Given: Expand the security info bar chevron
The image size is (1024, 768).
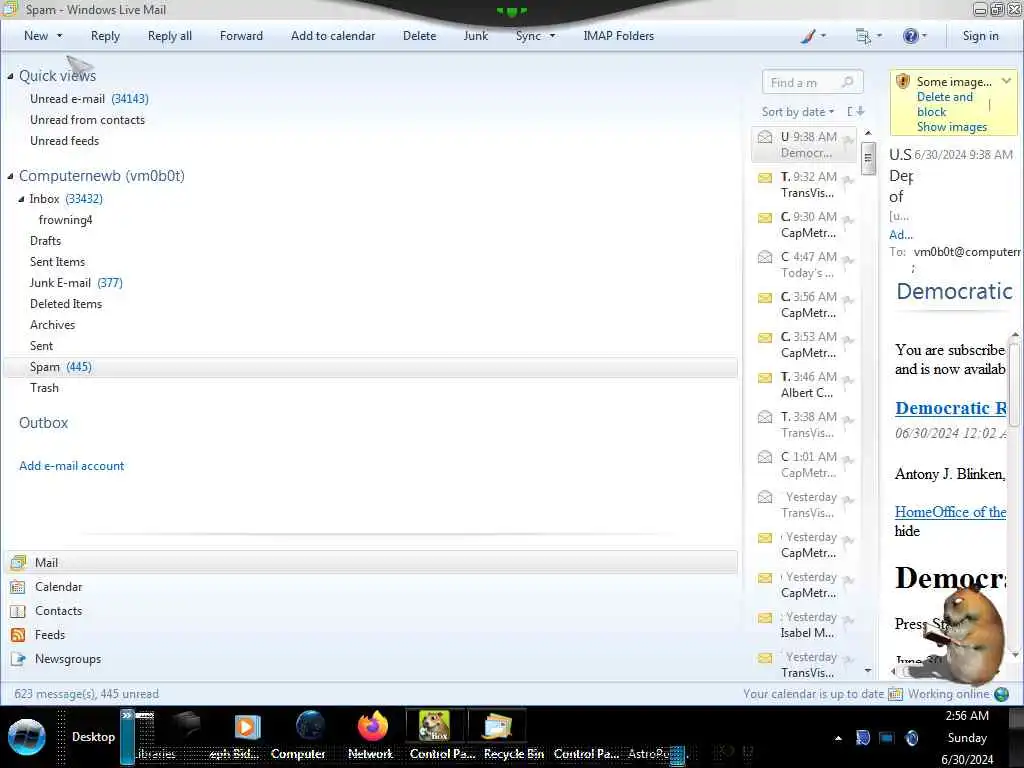Looking at the screenshot, I should point(1006,81).
